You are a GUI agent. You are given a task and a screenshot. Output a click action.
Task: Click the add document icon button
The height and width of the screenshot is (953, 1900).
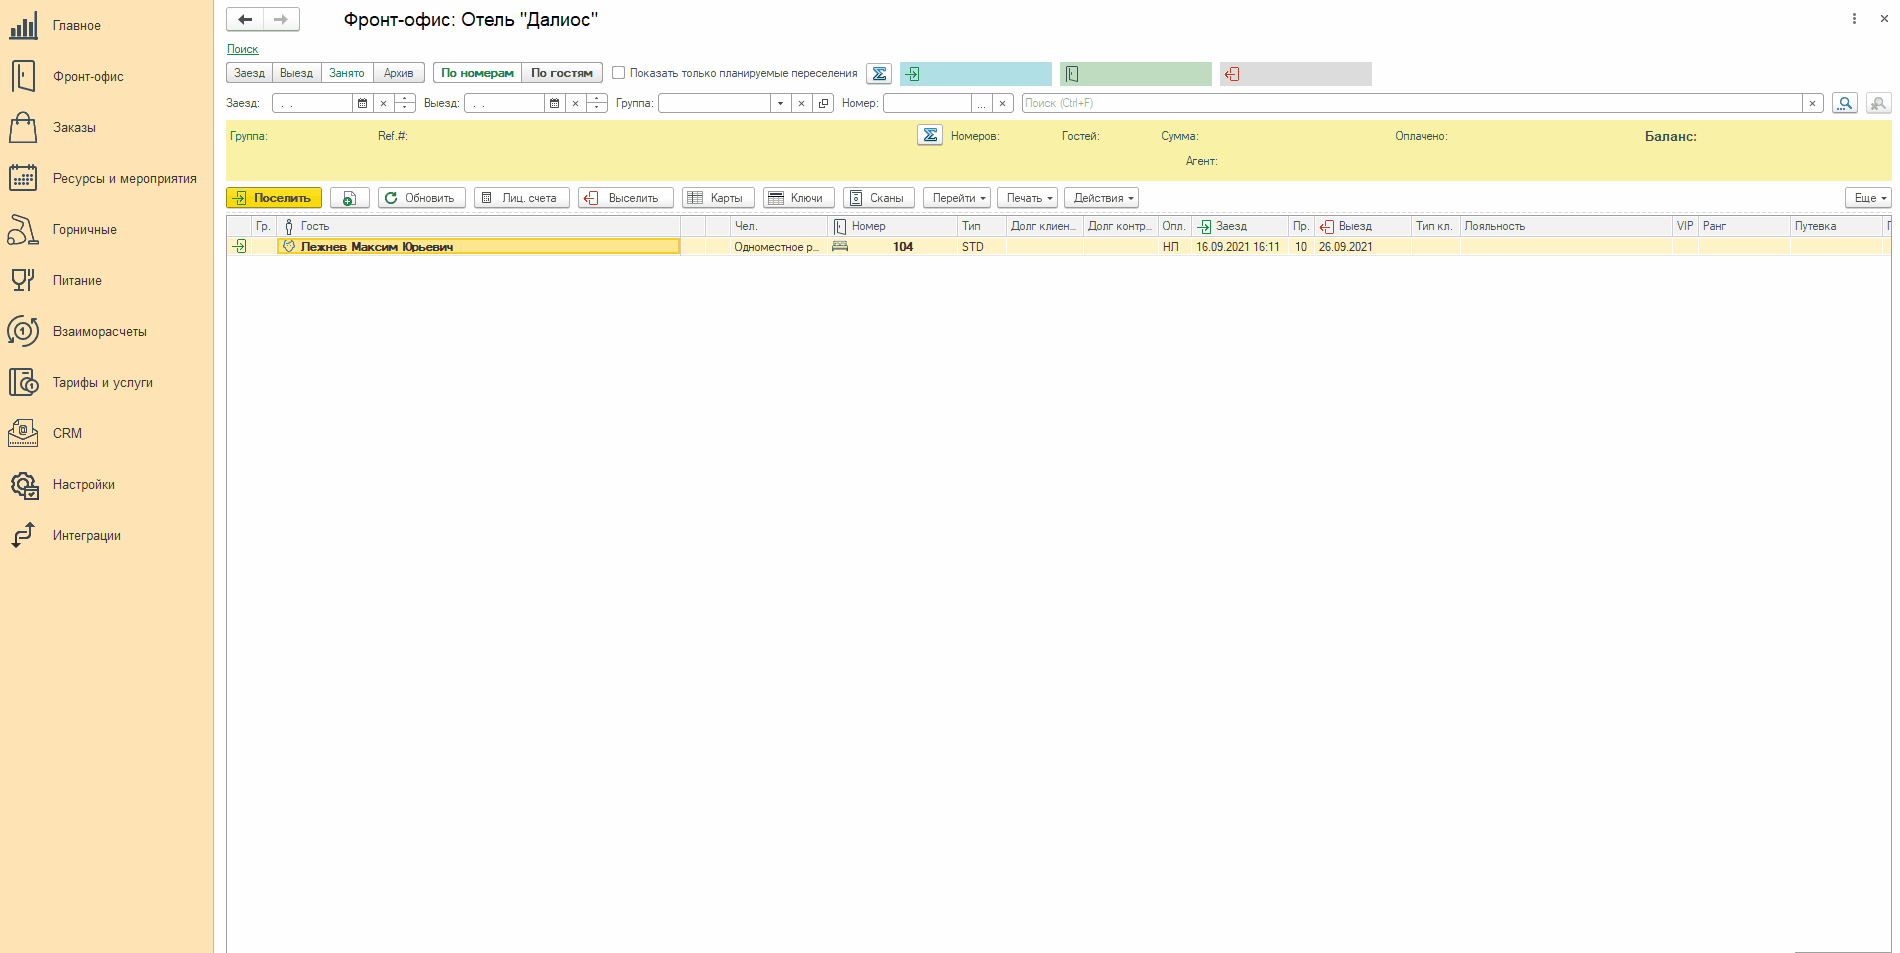(x=349, y=198)
